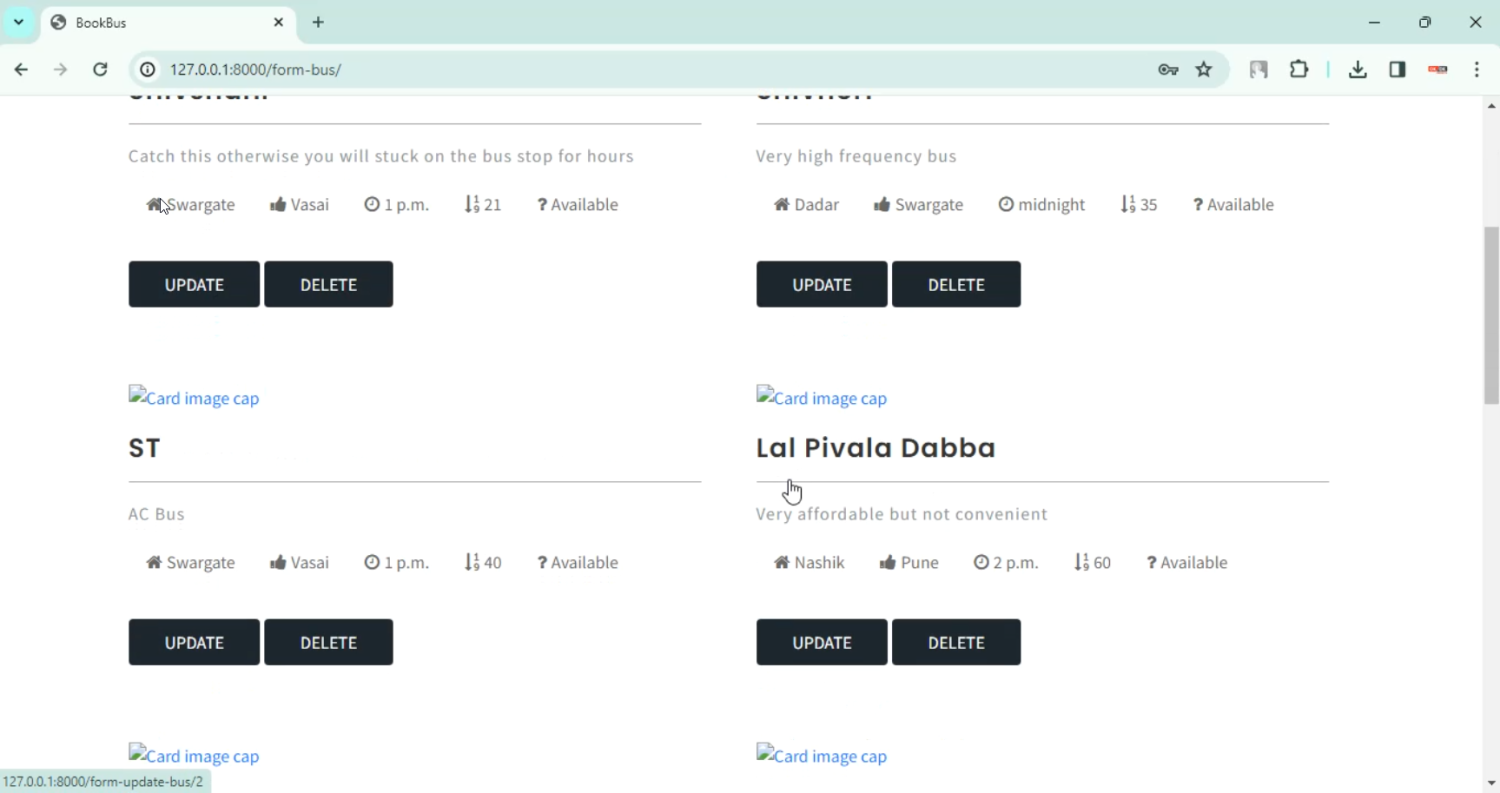This screenshot has height=793, width=1500.
Task: Go back to previous page
Action: [x=21, y=69]
